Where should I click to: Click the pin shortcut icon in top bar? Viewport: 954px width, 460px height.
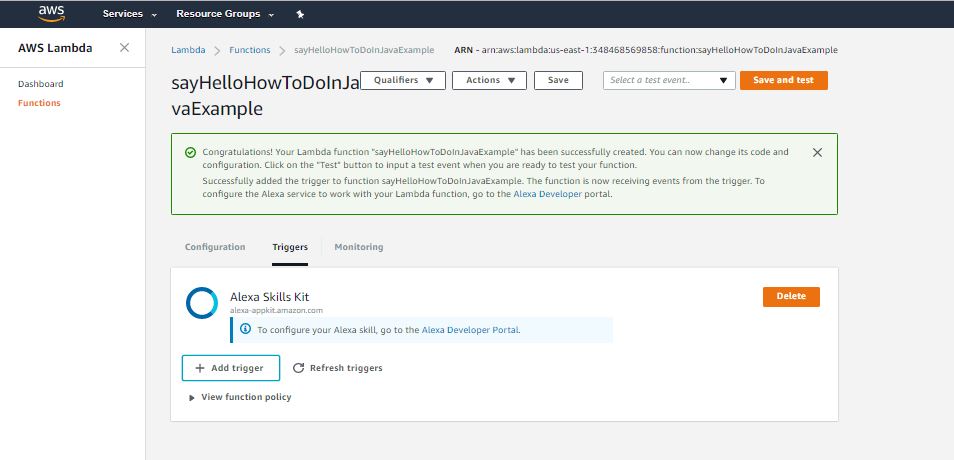[300, 14]
